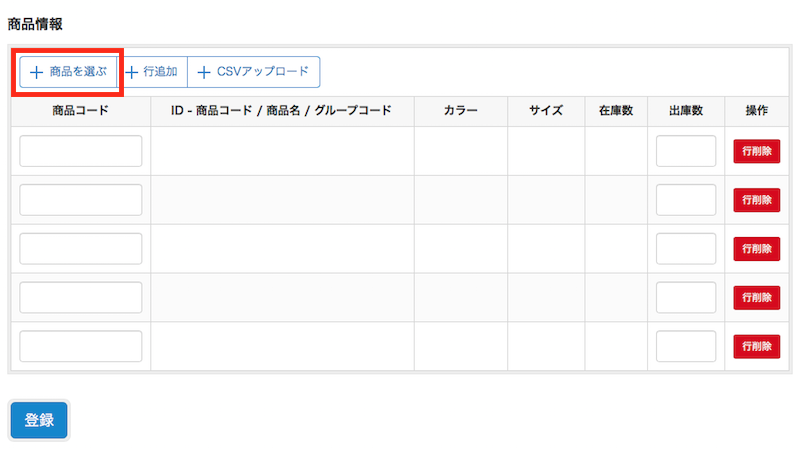The width and height of the screenshot is (800, 450).
Task: Focus the fifth row 商品コード field
Action: (81, 346)
